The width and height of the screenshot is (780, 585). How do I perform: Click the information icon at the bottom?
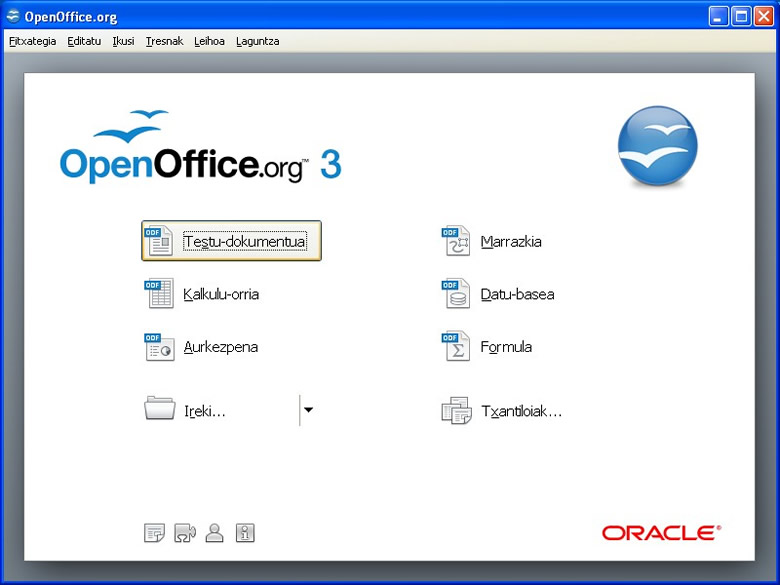(x=245, y=533)
